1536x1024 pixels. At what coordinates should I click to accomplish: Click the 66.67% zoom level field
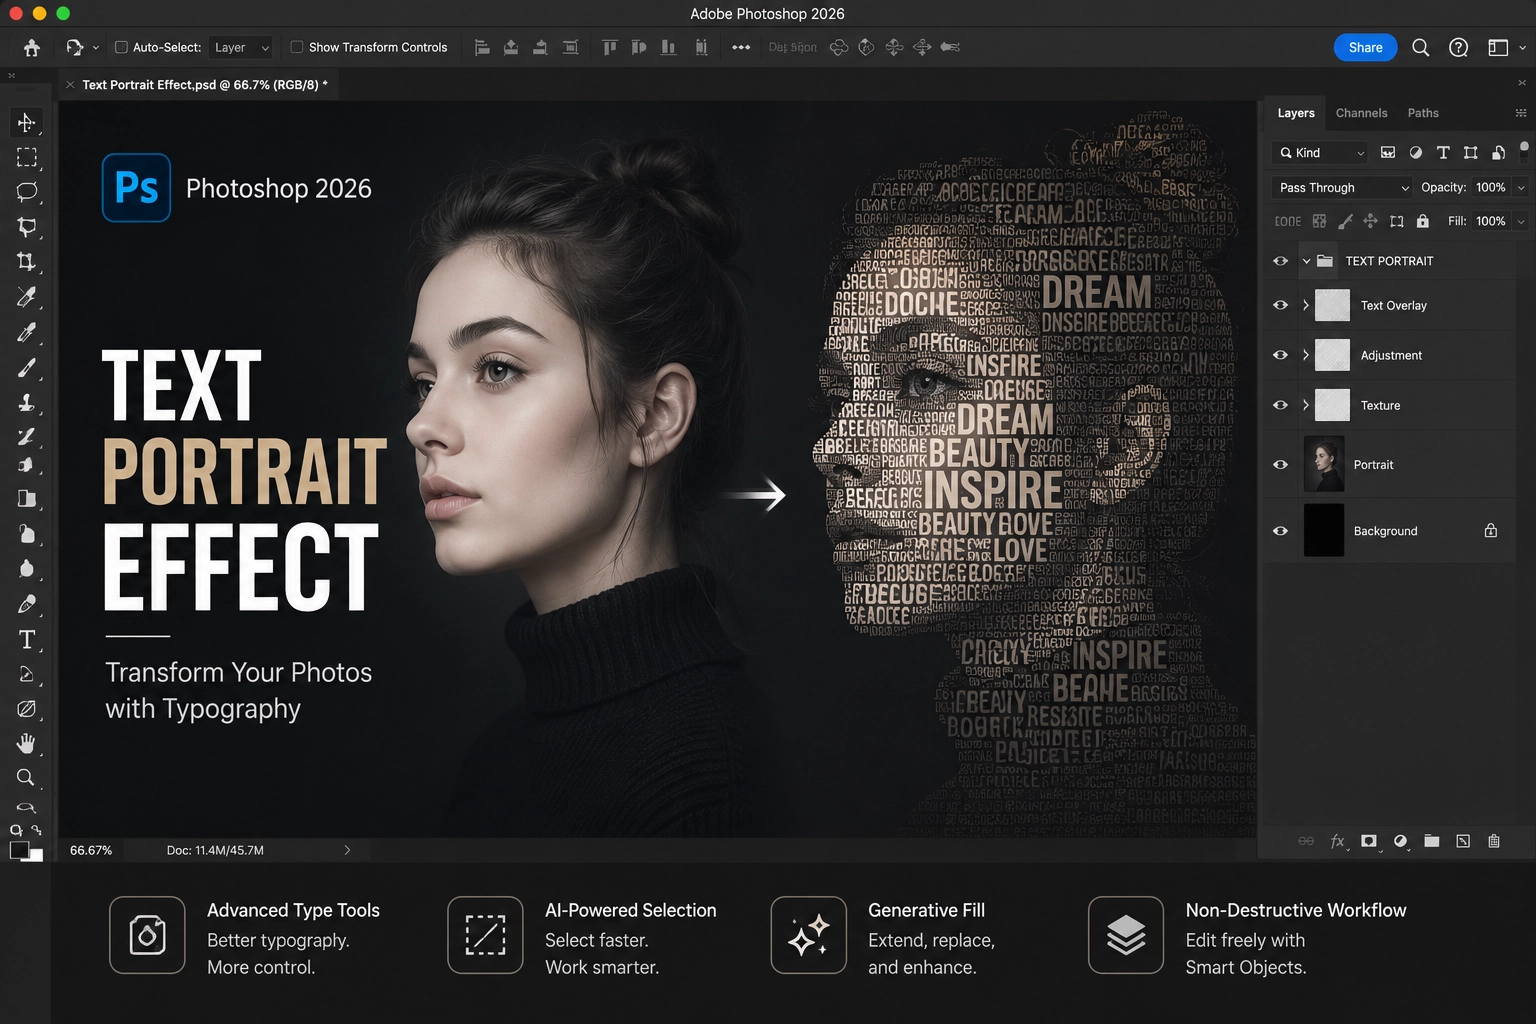pyautogui.click(x=91, y=850)
